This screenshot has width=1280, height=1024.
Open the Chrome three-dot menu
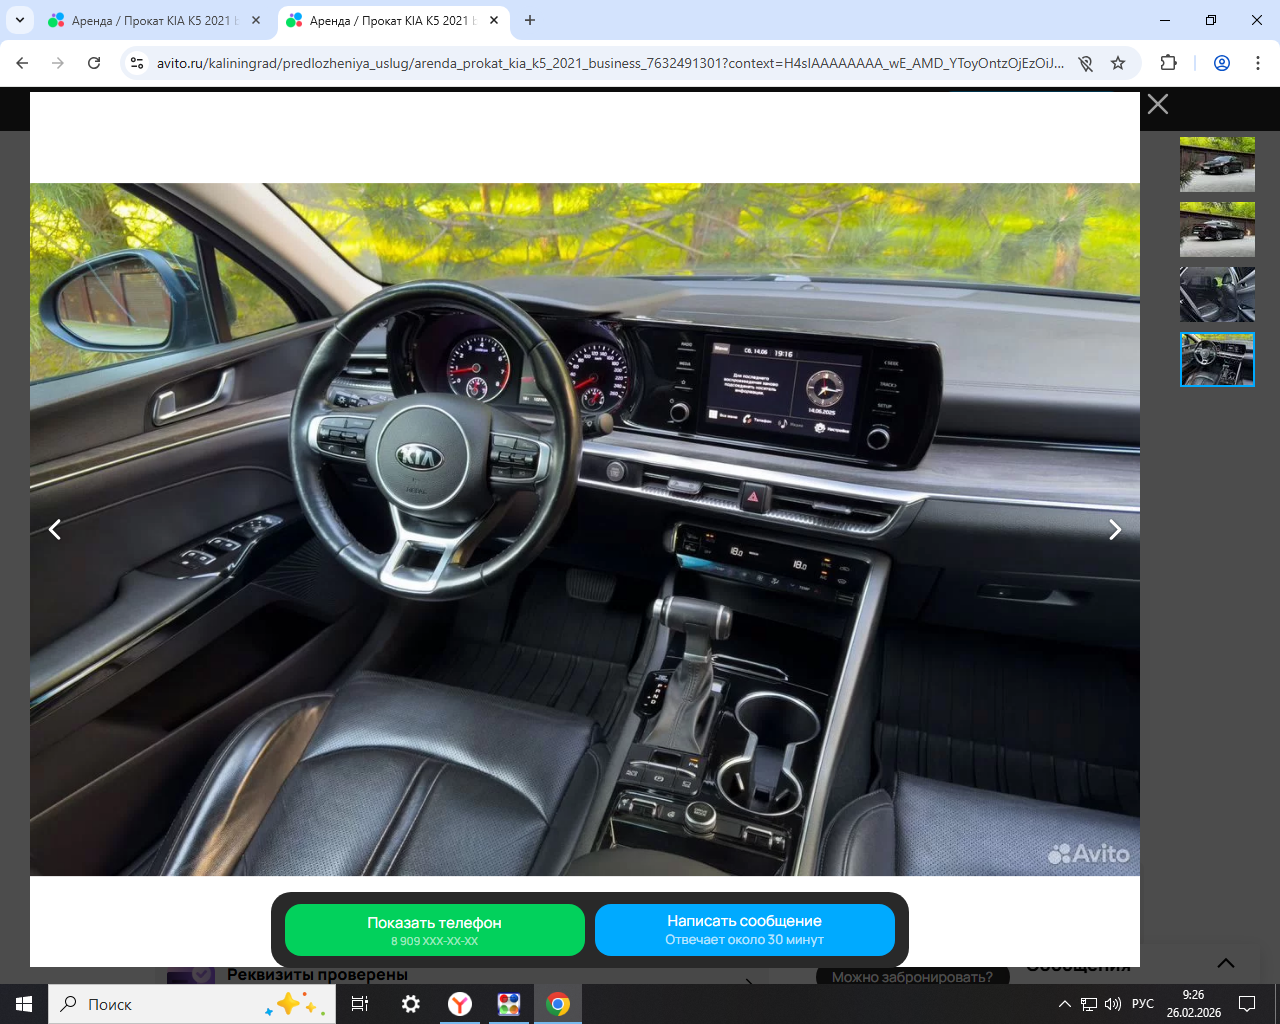1257,63
